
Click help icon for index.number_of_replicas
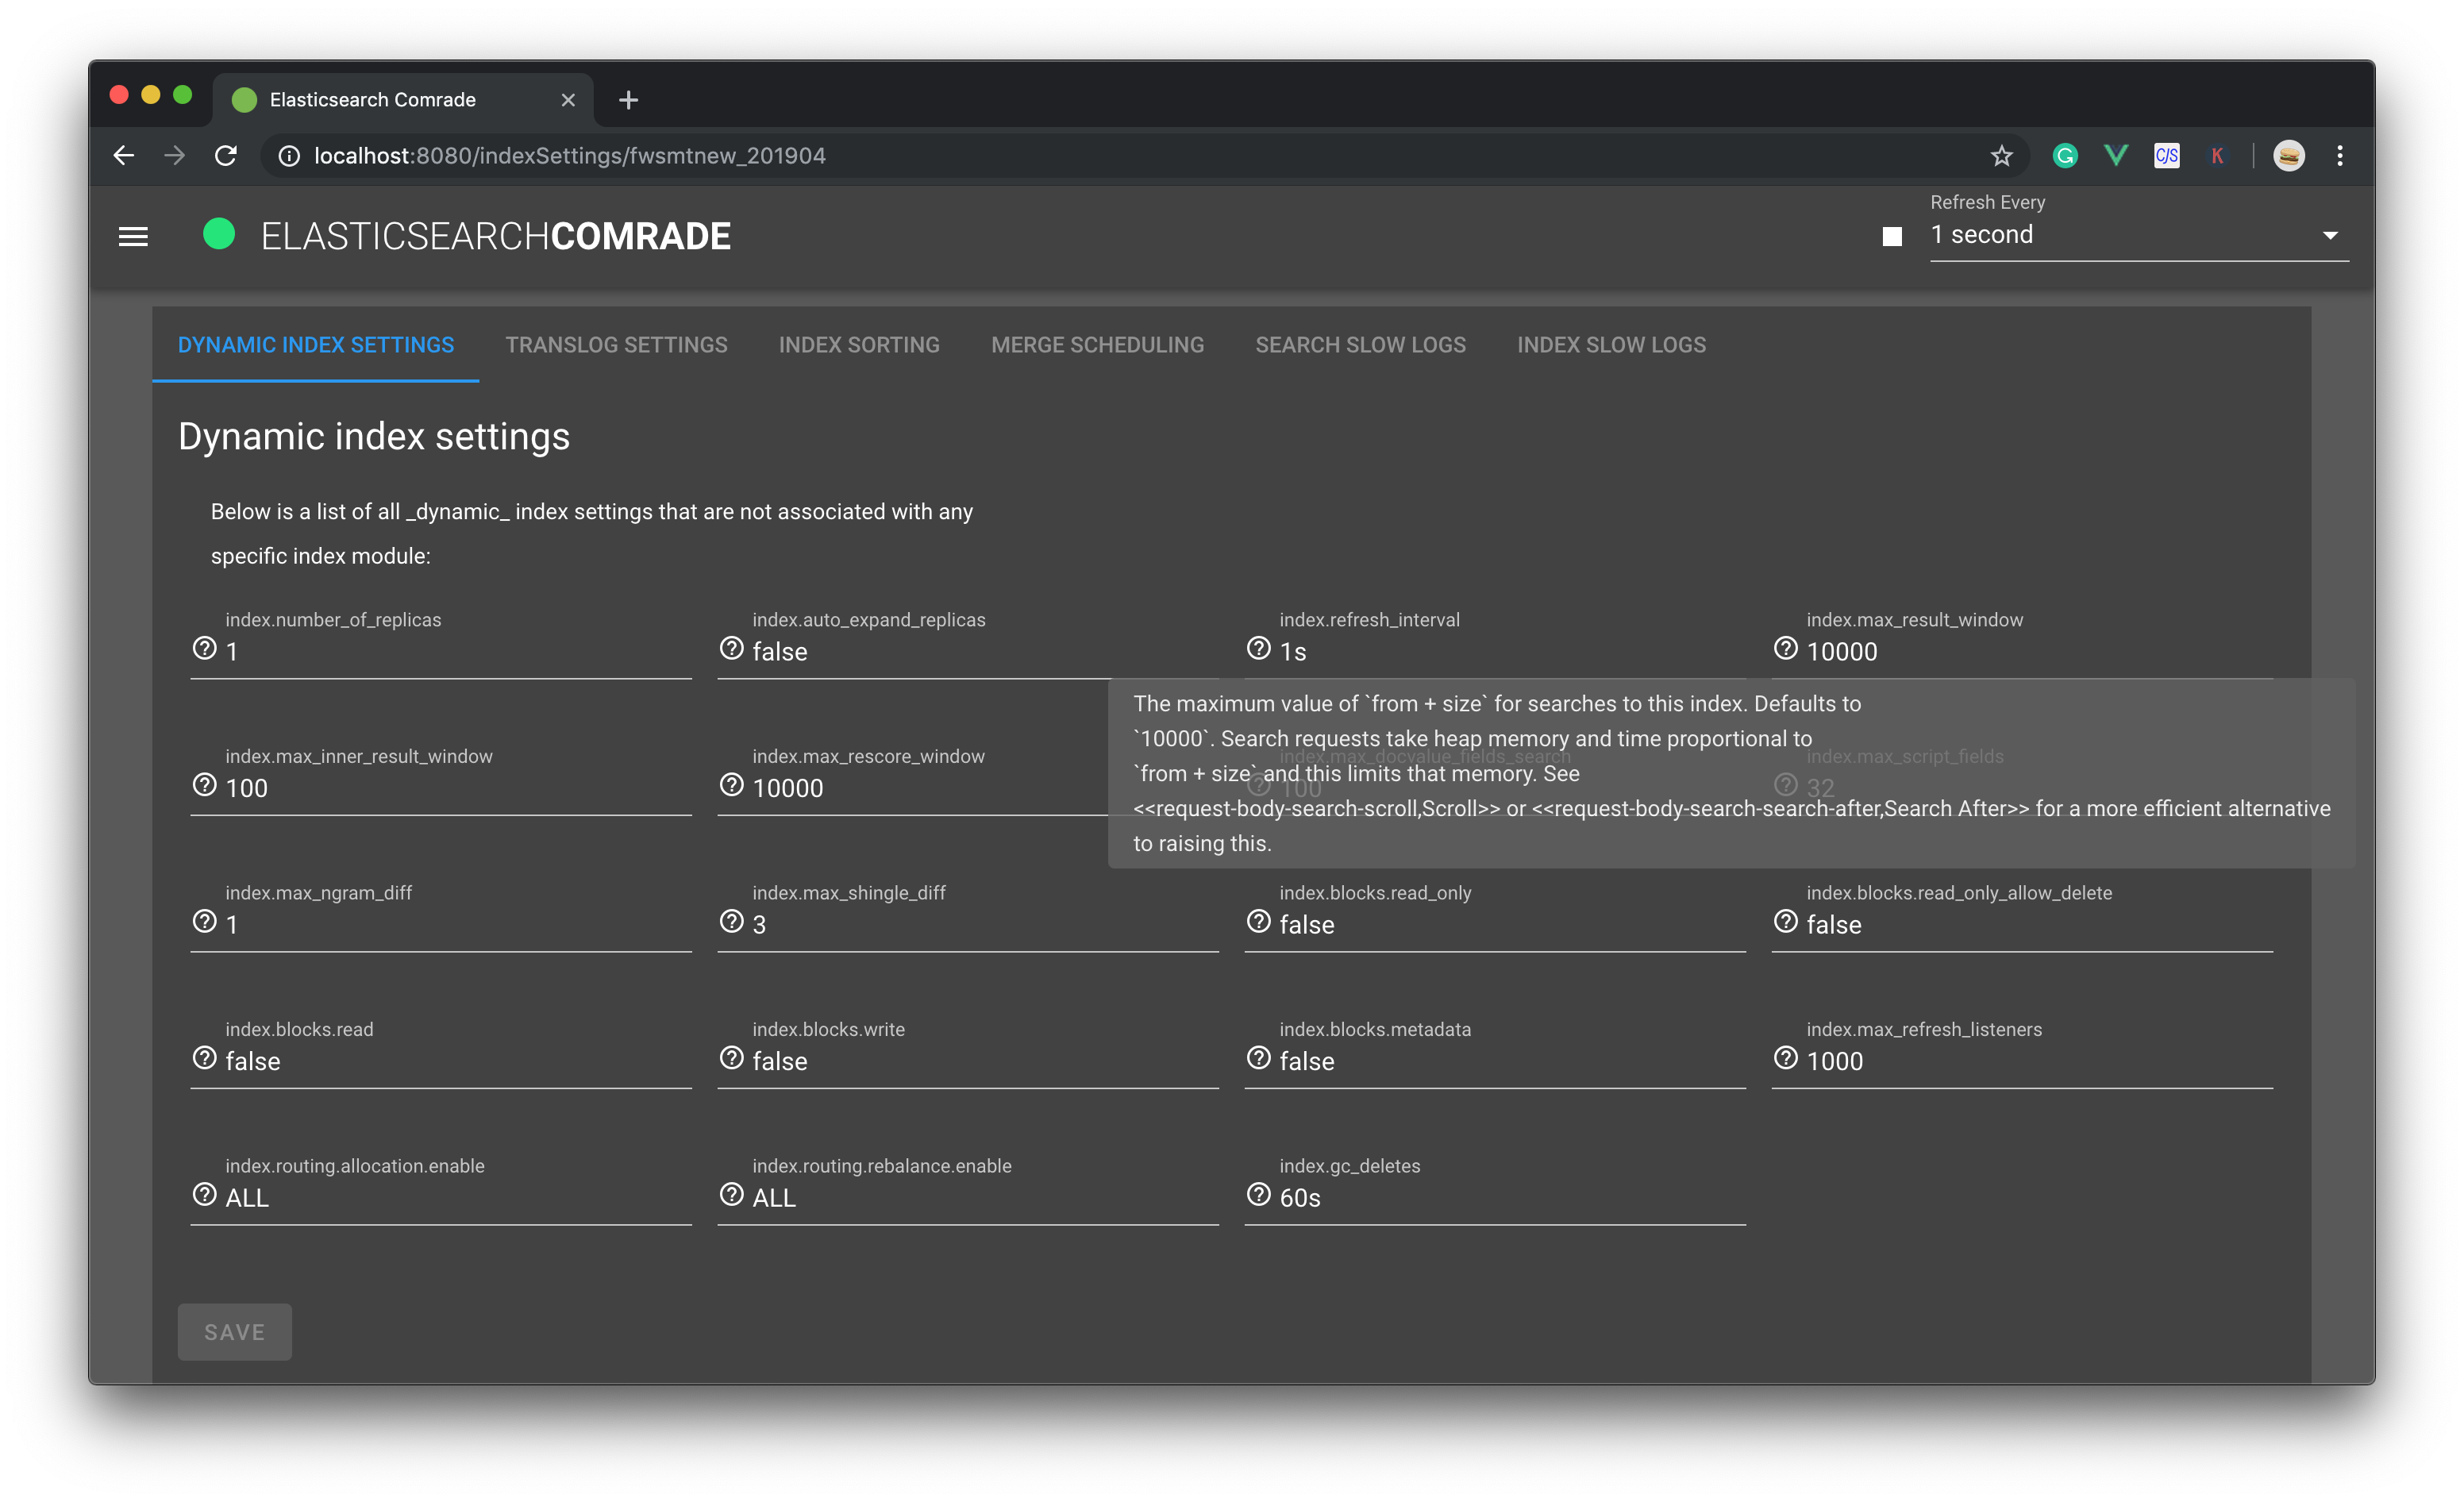click(x=205, y=649)
